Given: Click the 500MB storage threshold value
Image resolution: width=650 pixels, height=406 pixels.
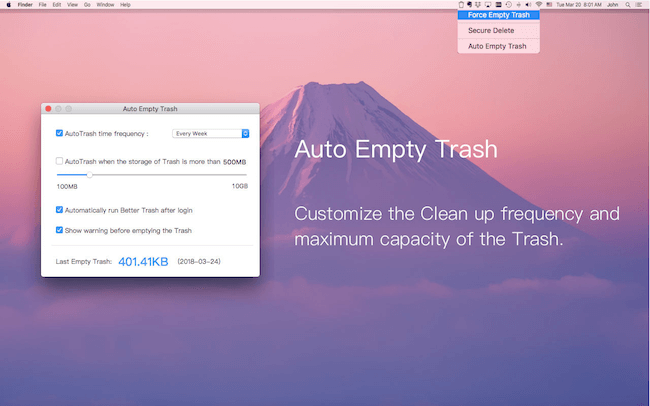Looking at the screenshot, I should tap(235, 162).
